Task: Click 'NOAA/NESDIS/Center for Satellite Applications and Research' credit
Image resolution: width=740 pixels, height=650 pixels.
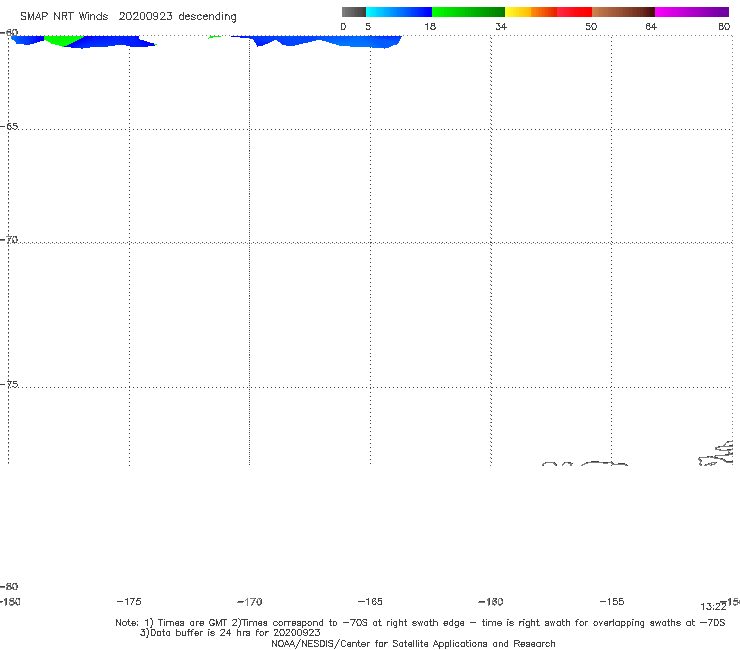Action: coord(413,644)
